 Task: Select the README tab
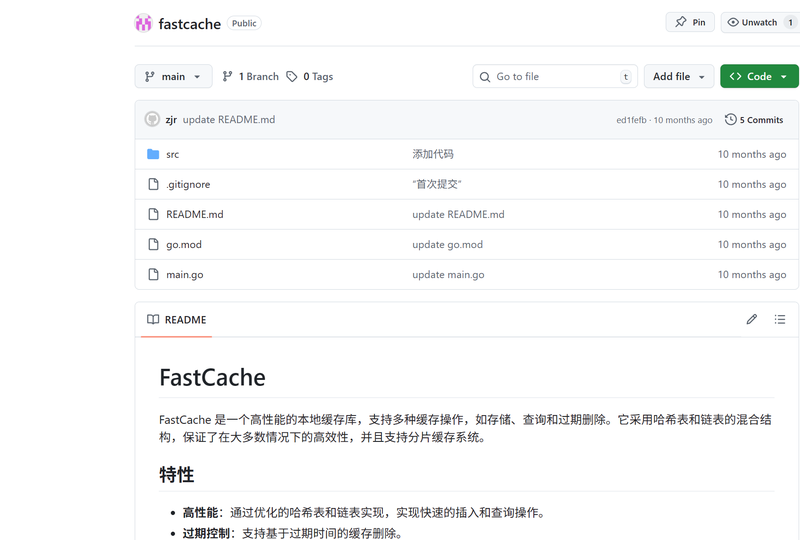(177, 320)
